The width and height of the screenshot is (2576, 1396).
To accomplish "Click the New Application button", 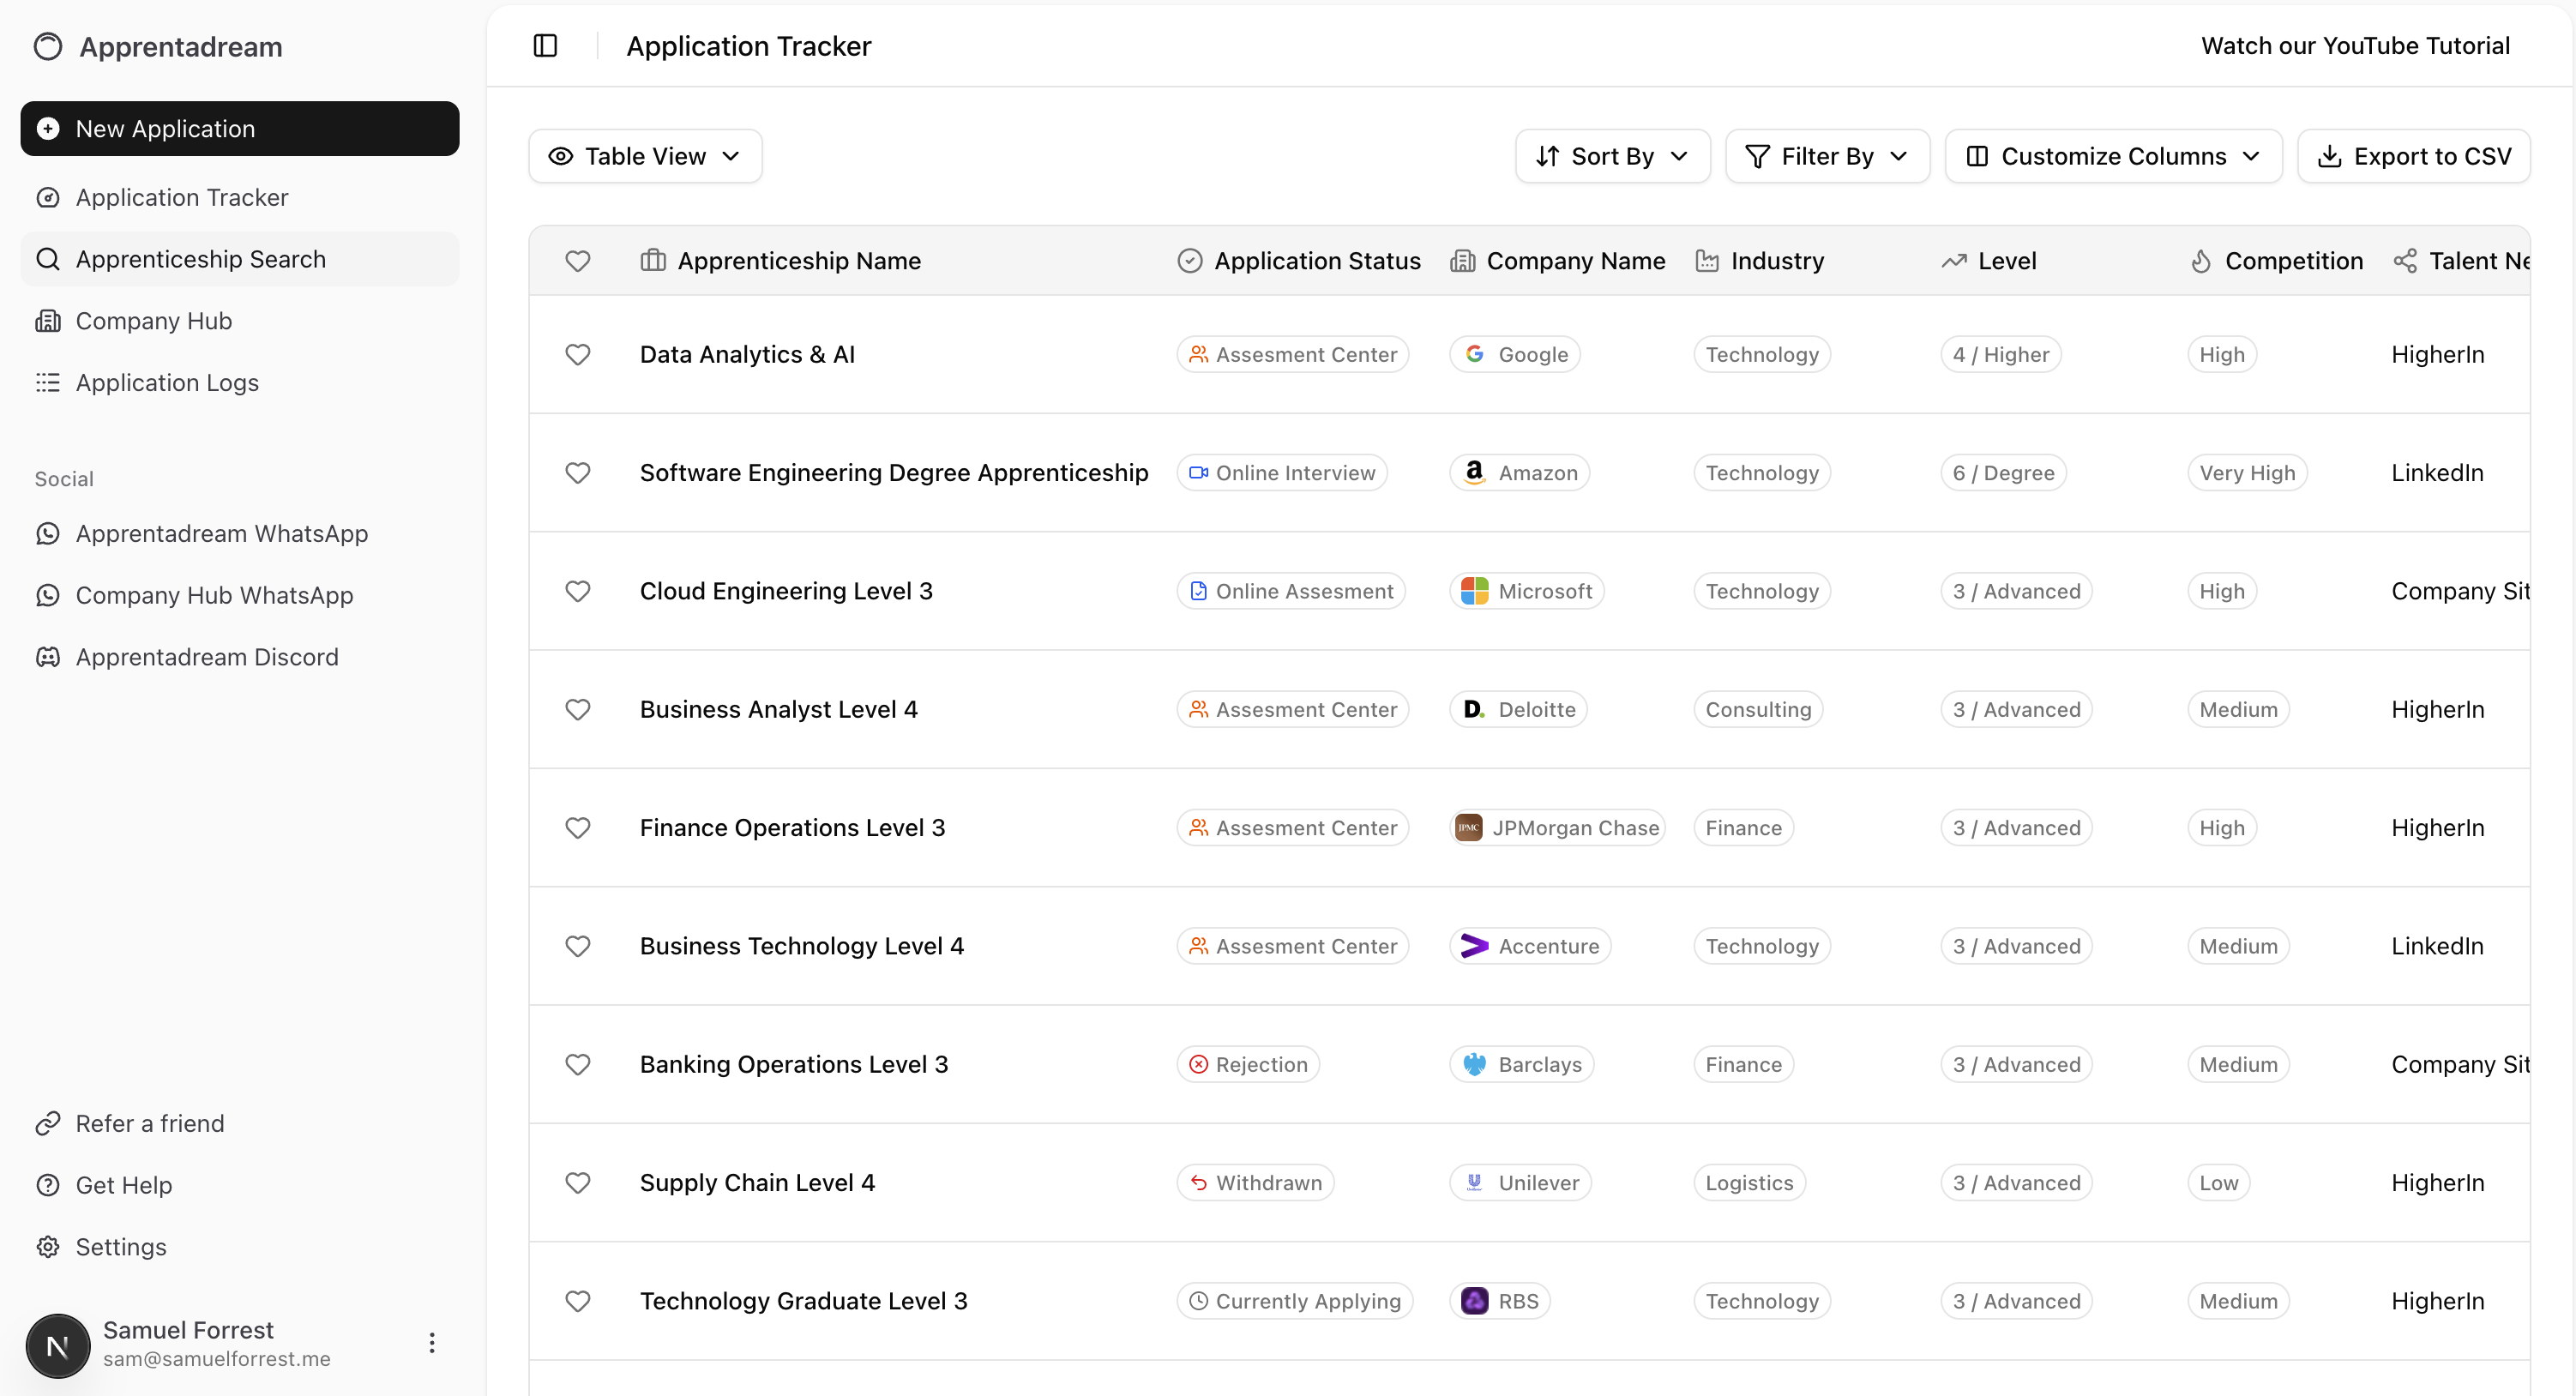I will (239, 128).
